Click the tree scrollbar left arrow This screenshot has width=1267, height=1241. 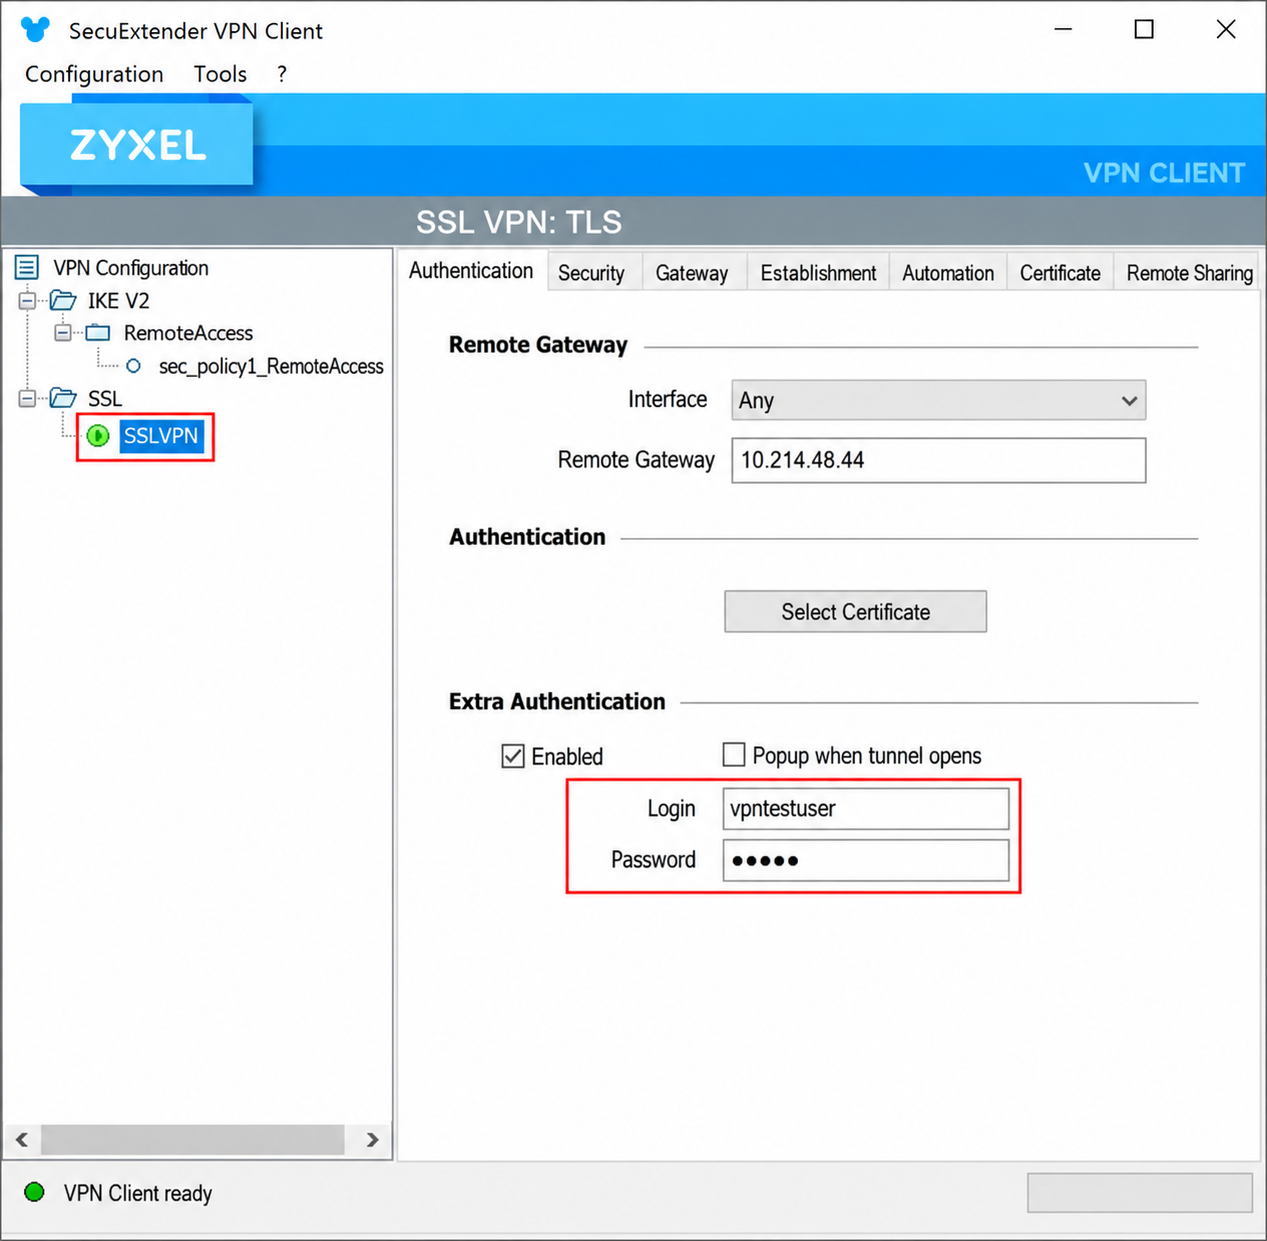22,1139
